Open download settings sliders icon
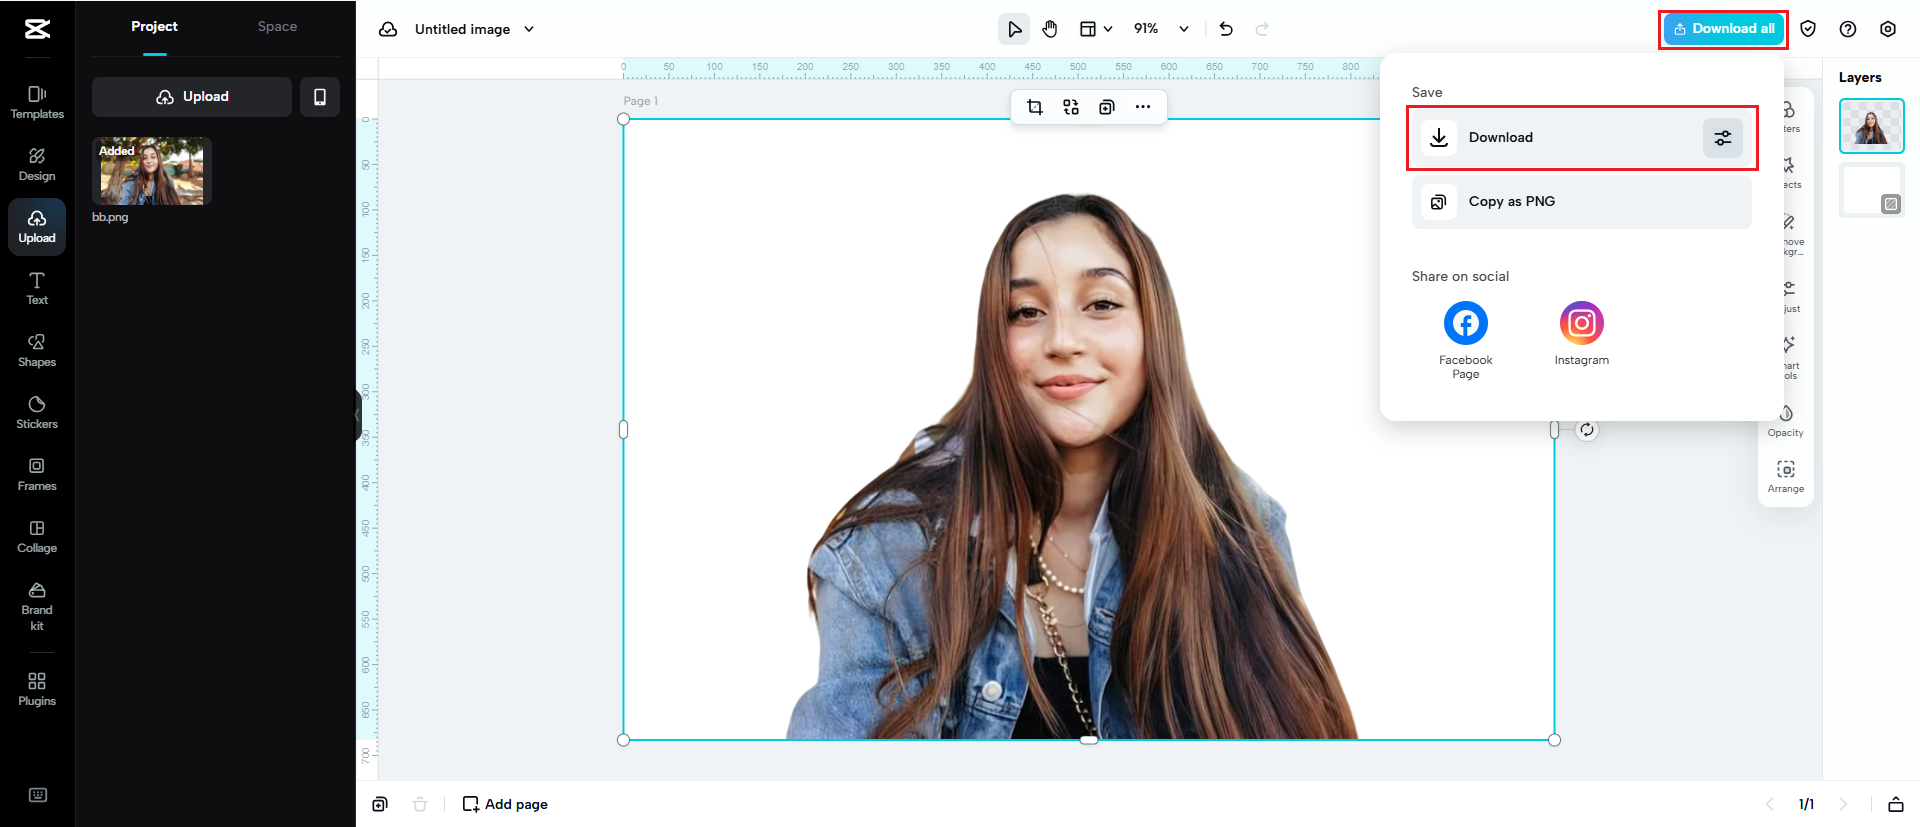Viewport: 1920px width, 827px height. 1722,138
